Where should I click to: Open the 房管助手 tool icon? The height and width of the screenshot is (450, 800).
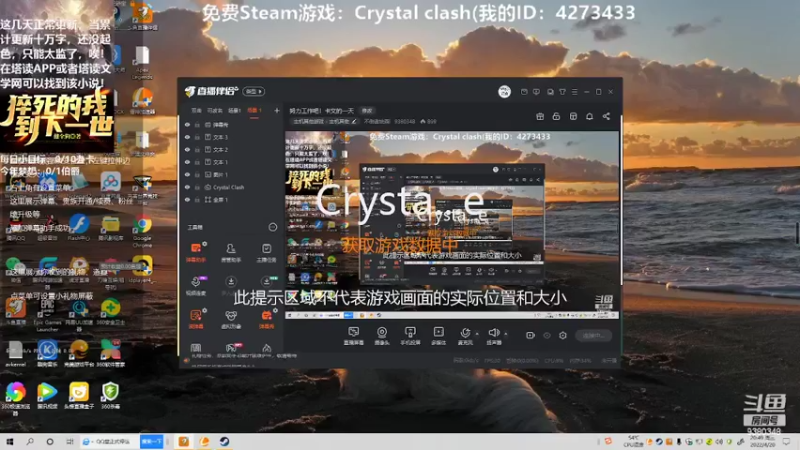(x=231, y=252)
